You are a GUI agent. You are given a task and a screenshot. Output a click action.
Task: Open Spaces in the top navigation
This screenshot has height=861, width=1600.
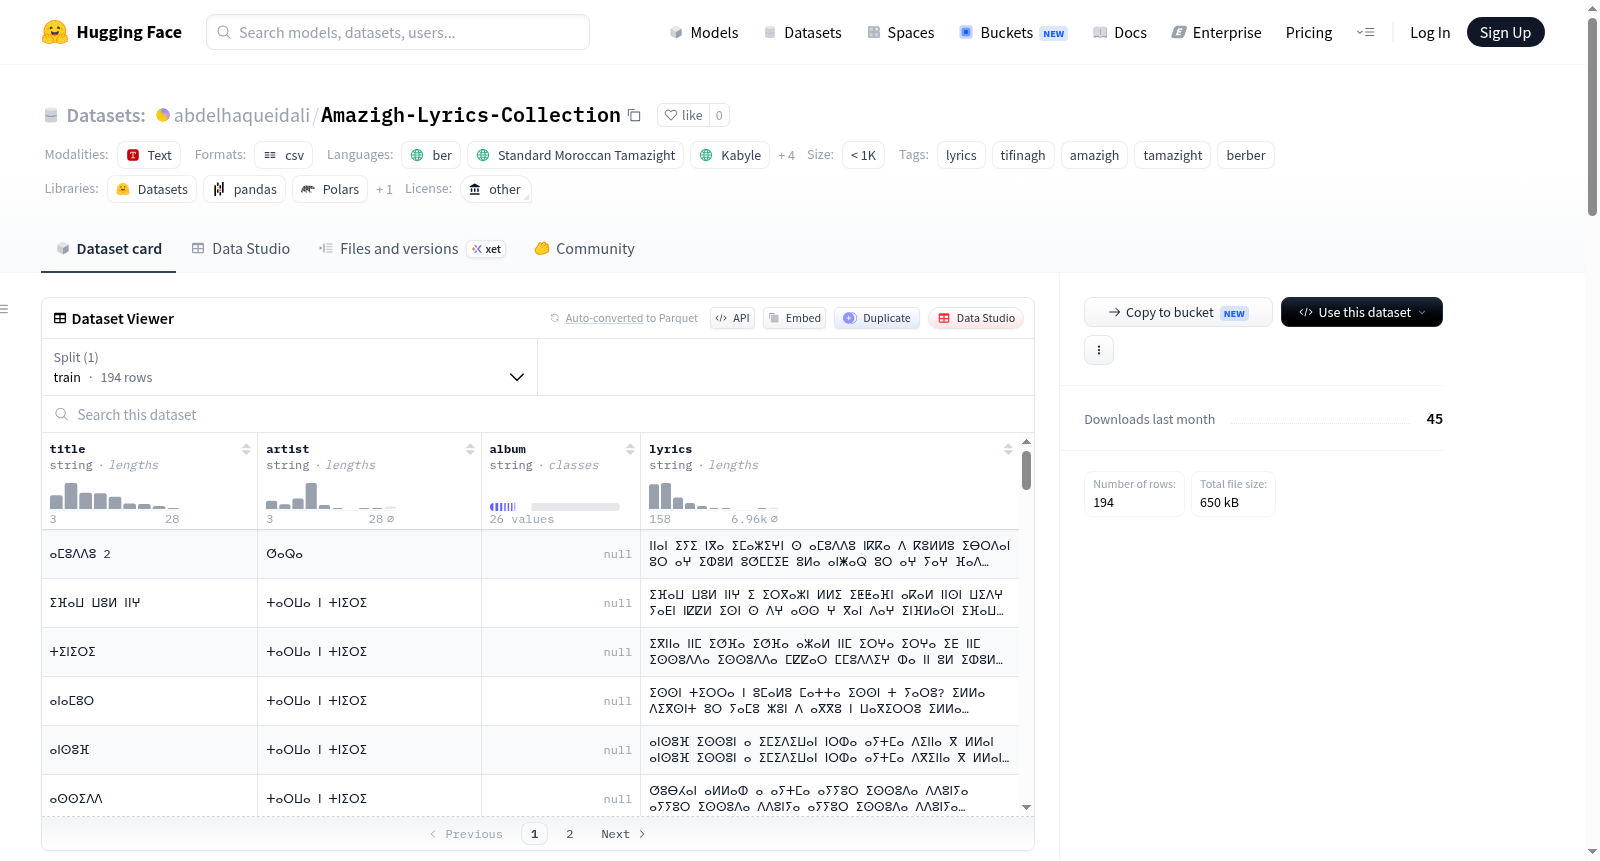click(x=900, y=32)
